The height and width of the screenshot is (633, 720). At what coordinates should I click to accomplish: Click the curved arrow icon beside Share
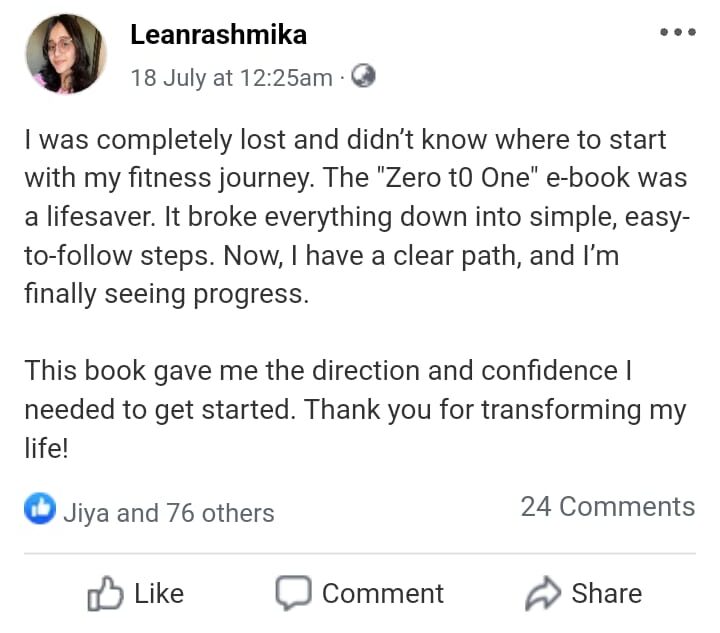point(543,594)
